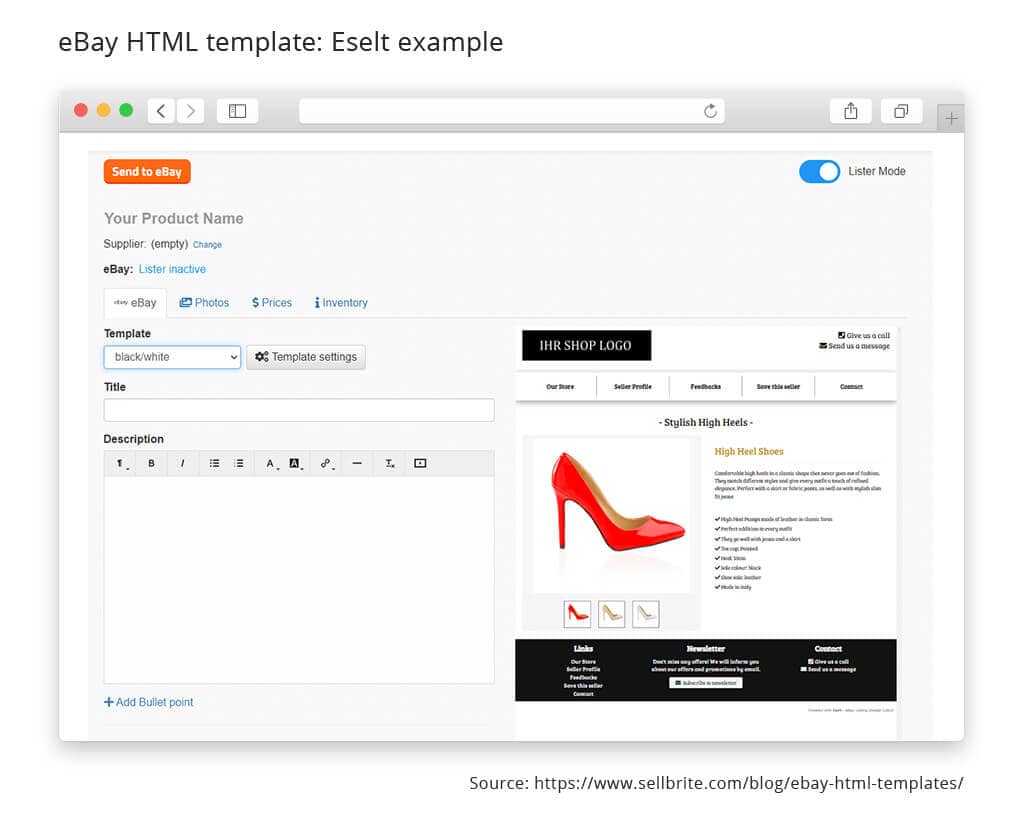Click the Your Product Name heading
Image resolution: width=1024 pixels, height=830 pixels.
(174, 219)
